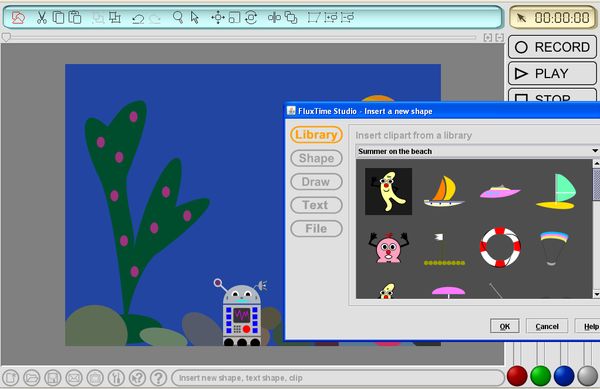The width and height of the screenshot is (600, 389).
Task: Click the status hint text field
Action: [x=337, y=378]
